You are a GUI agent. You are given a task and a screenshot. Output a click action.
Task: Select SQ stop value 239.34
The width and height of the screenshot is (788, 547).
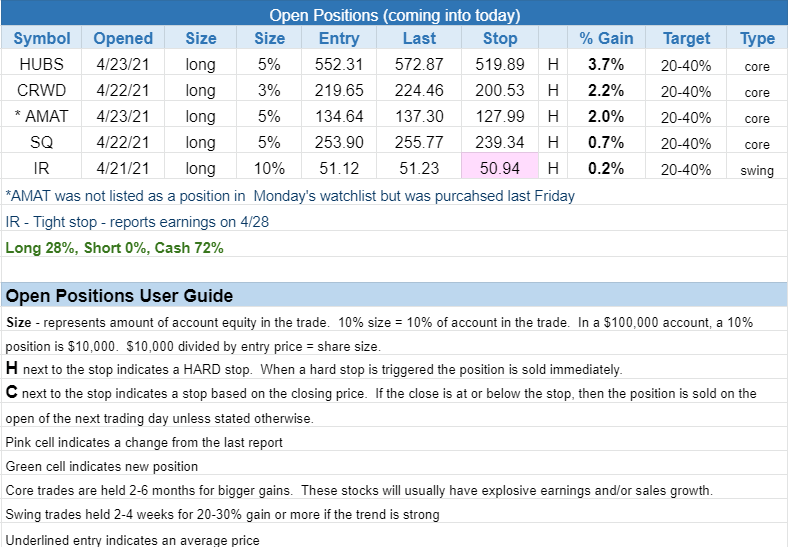coord(500,142)
